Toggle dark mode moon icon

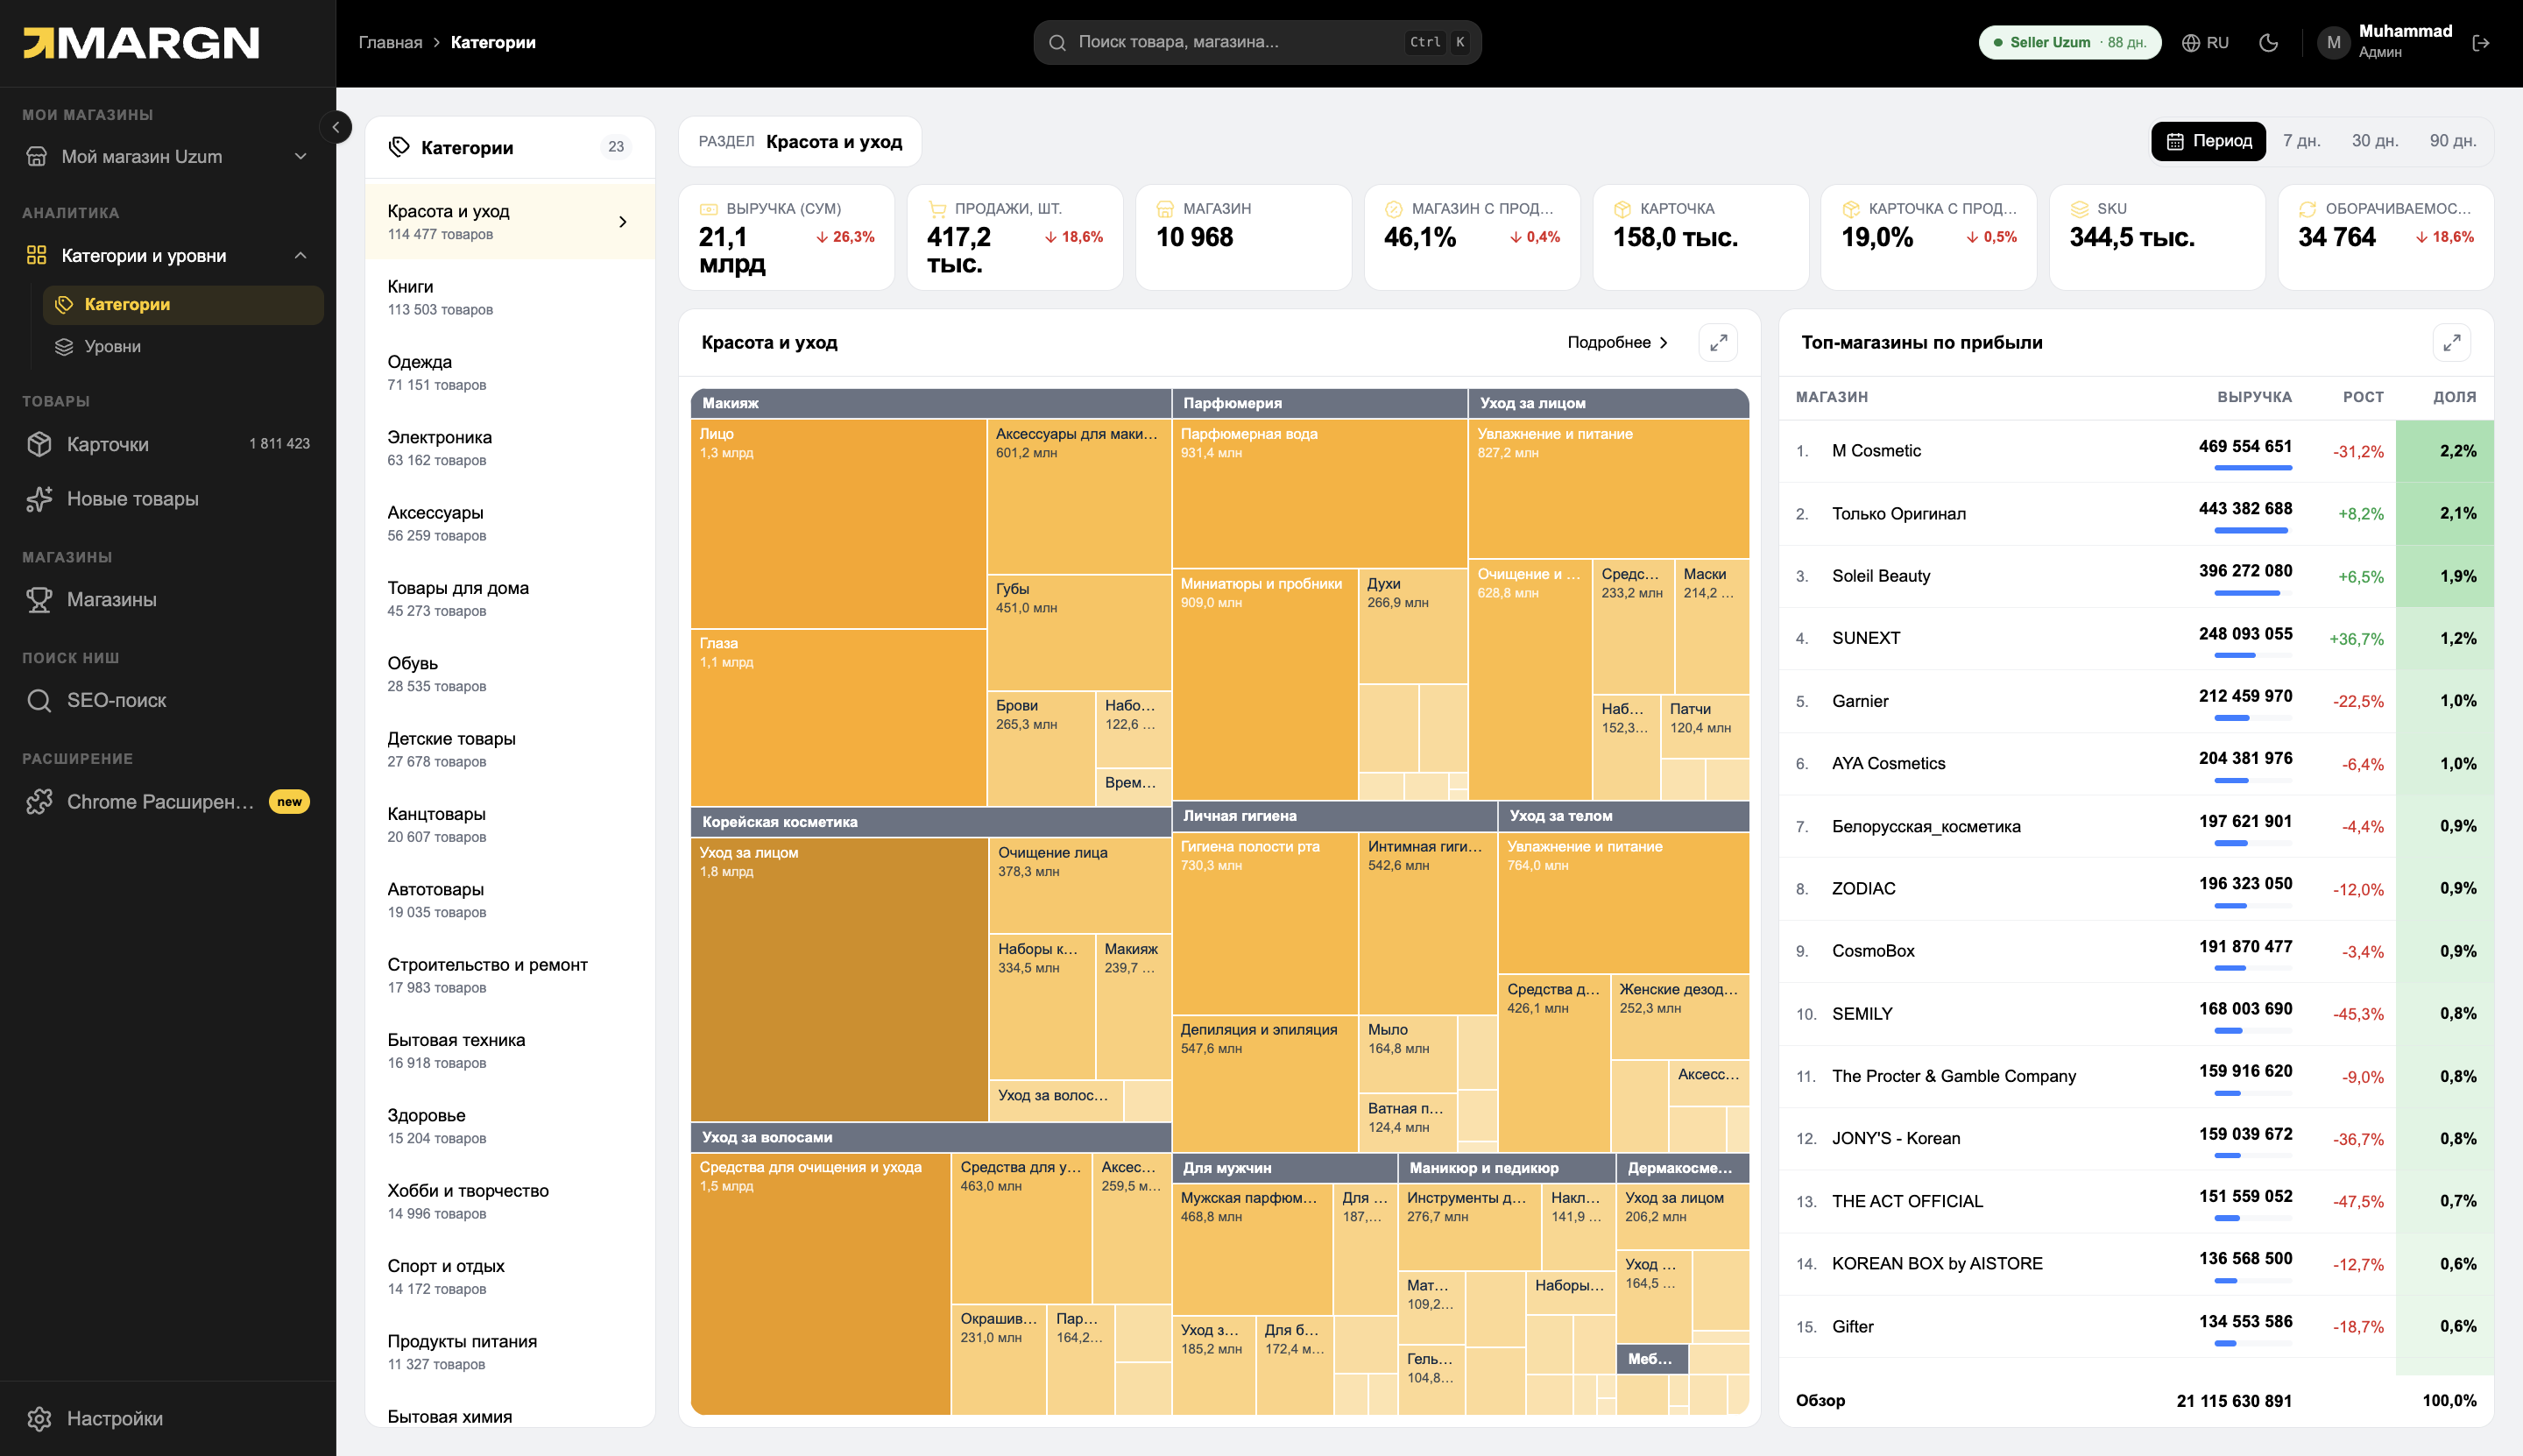2268,42
